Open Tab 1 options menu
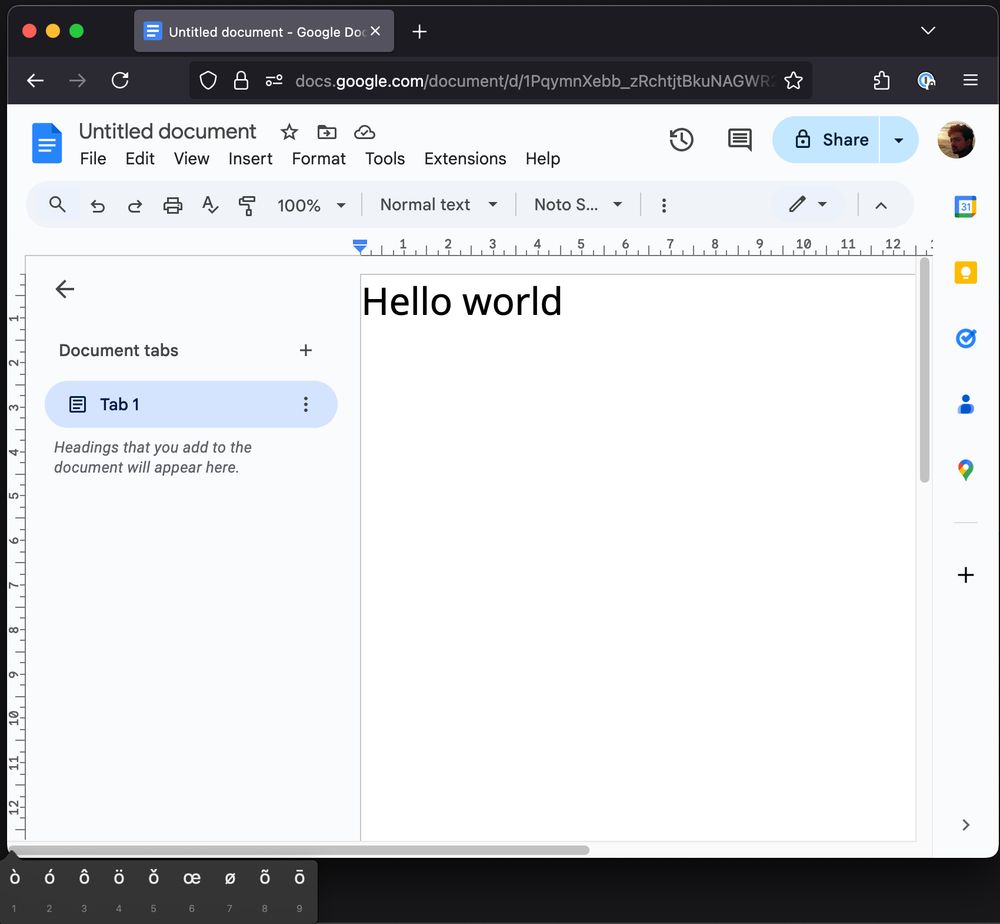This screenshot has height=924, width=1000. pos(305,404)
